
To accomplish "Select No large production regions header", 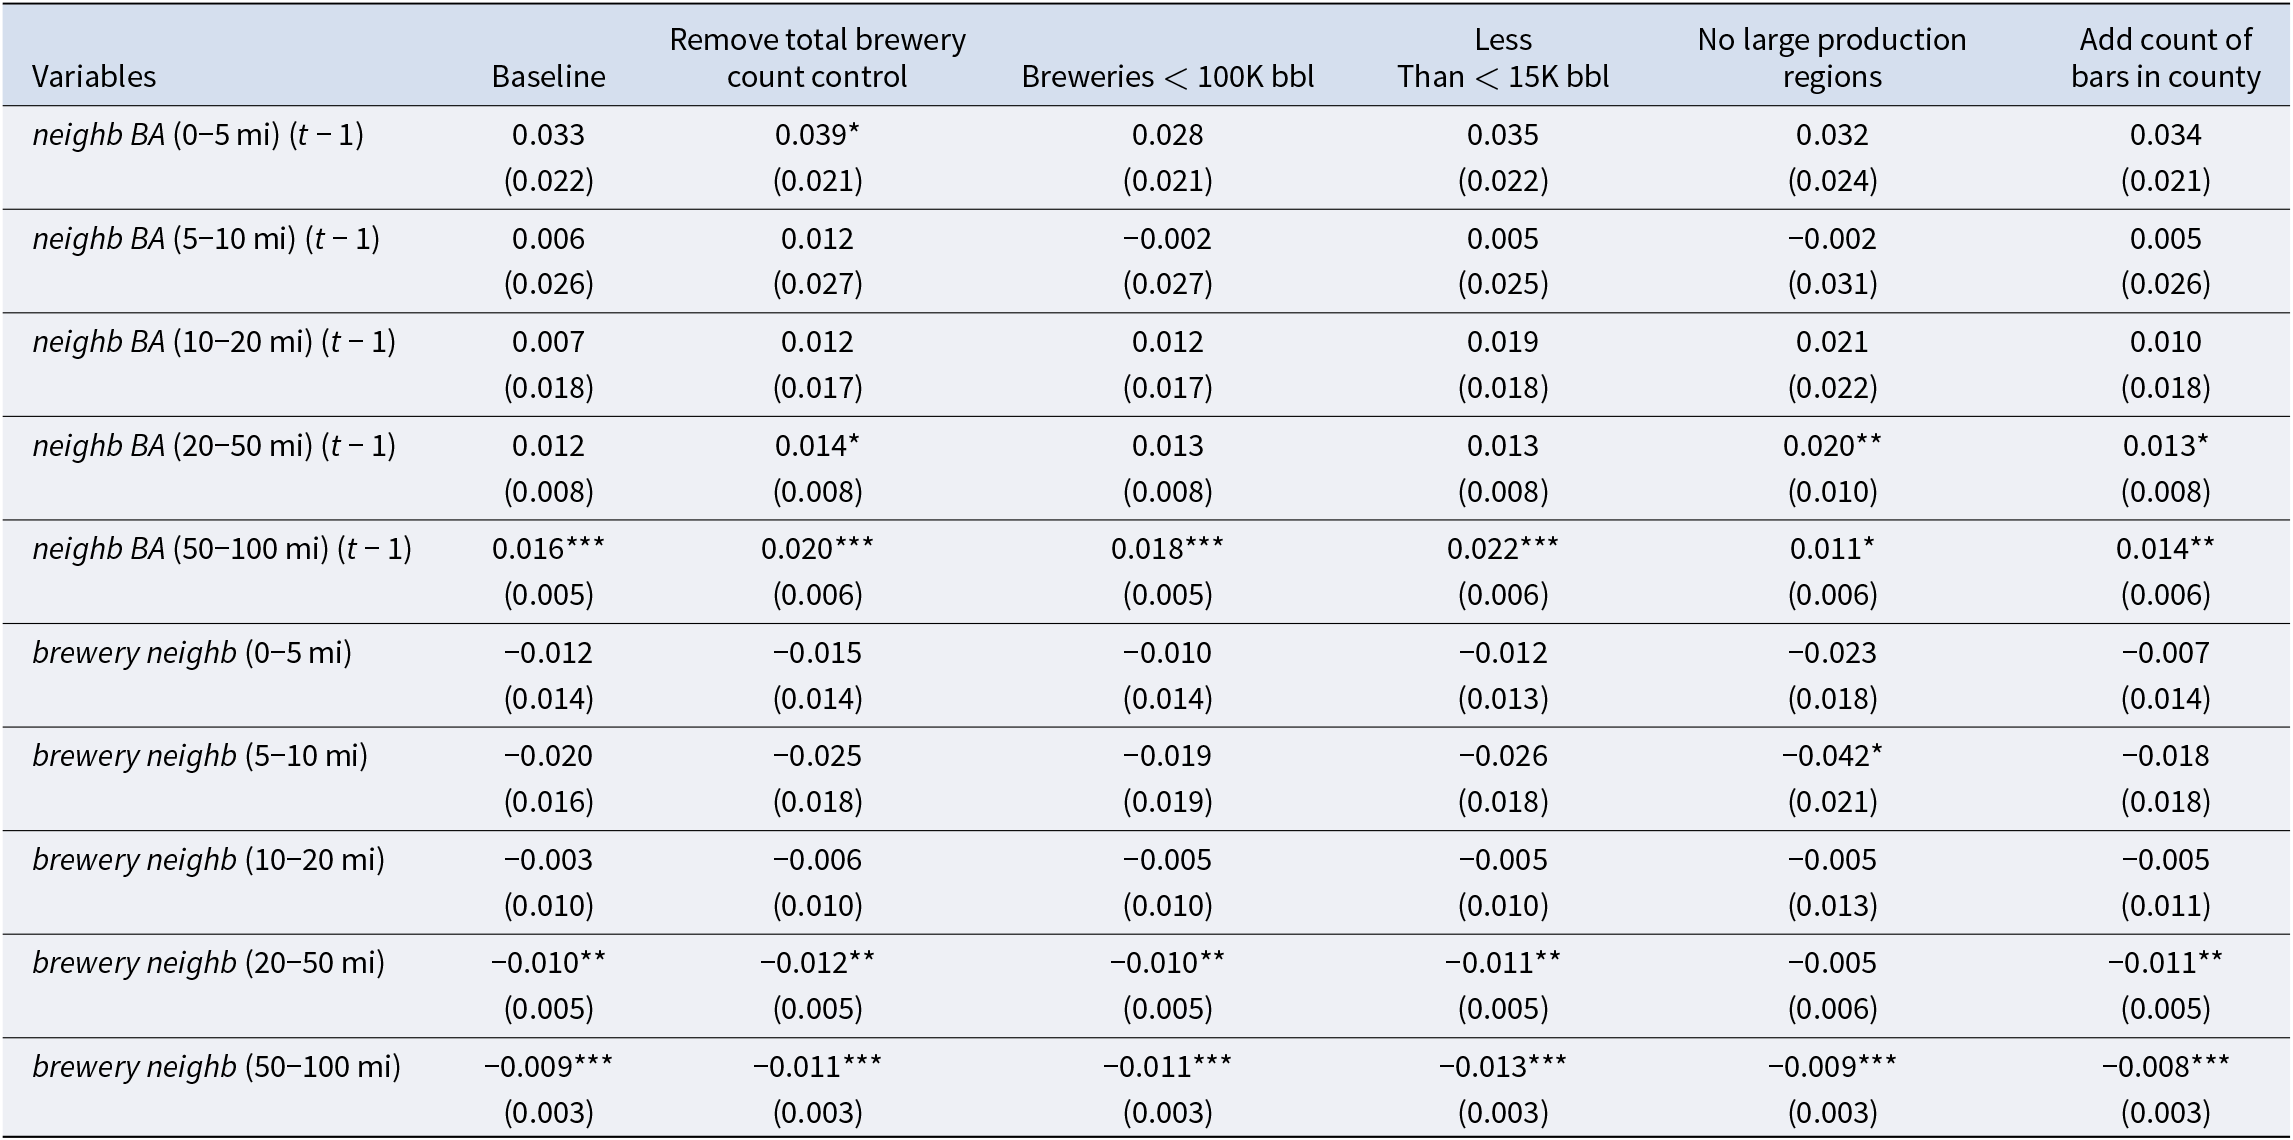I will click(1831, 58).
